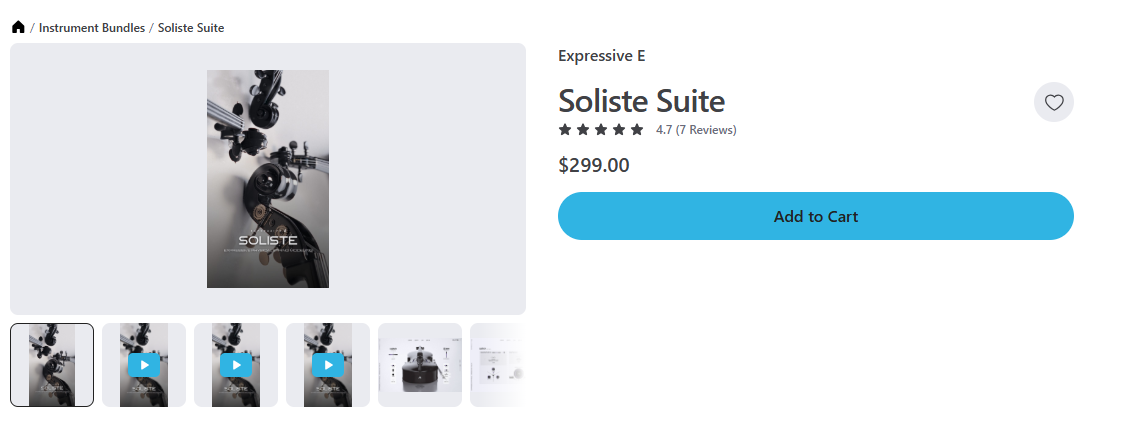Open the Expressive E brand link
Image resolution: width=1125 pixels, height=424 pixels.
click(x=602, y=56)
